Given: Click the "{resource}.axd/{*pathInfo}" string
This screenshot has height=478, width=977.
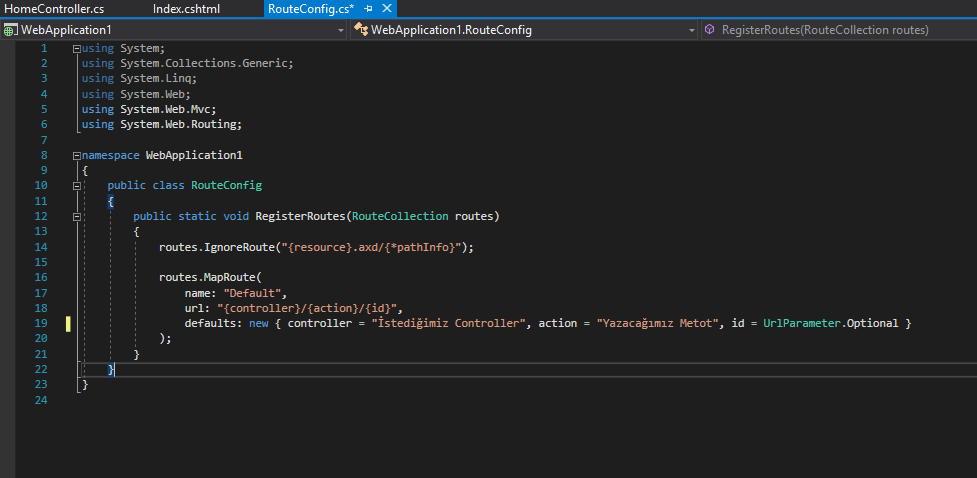Looking at the screenshot, I should tap(371, 247).
